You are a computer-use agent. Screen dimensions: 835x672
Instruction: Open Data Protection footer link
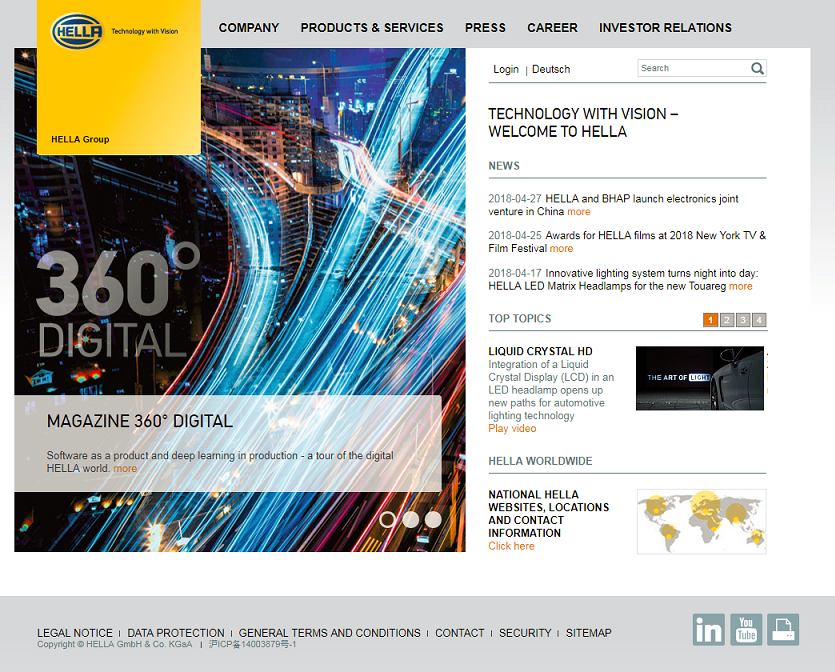pyautogui.click(x=176, y=633)
